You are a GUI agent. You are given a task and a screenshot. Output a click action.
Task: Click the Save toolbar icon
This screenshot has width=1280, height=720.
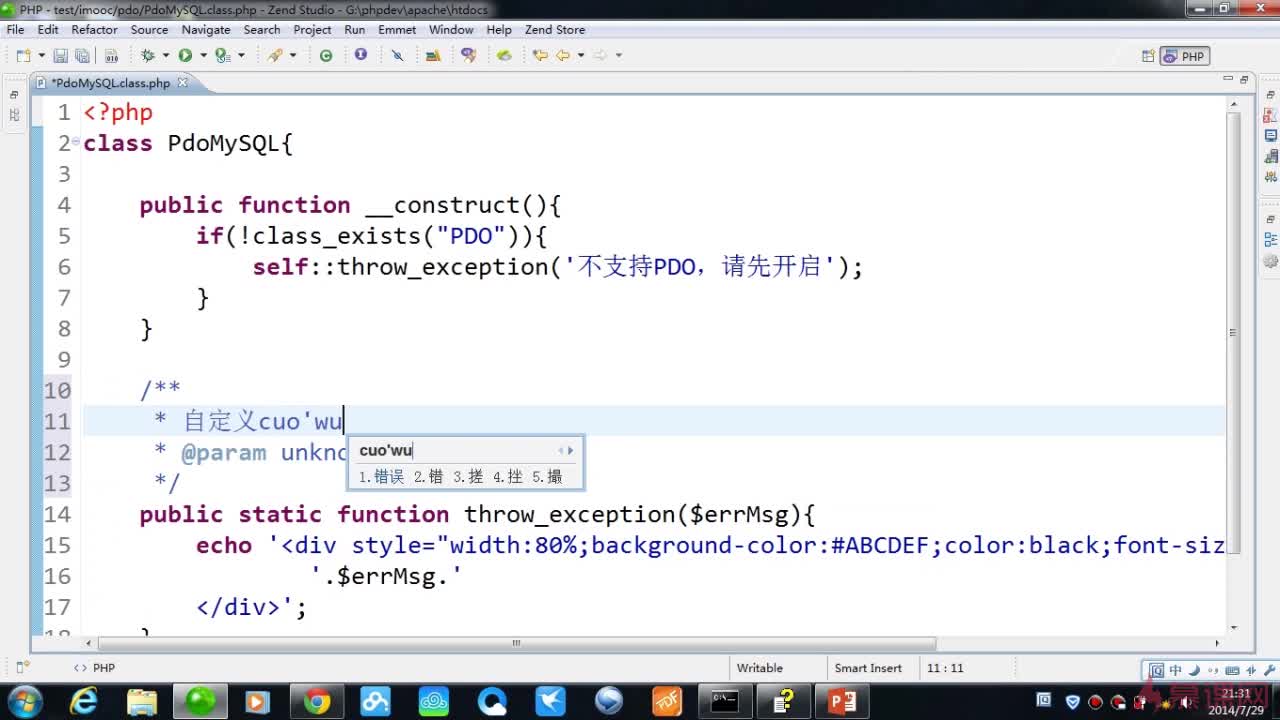click(61, 56)
